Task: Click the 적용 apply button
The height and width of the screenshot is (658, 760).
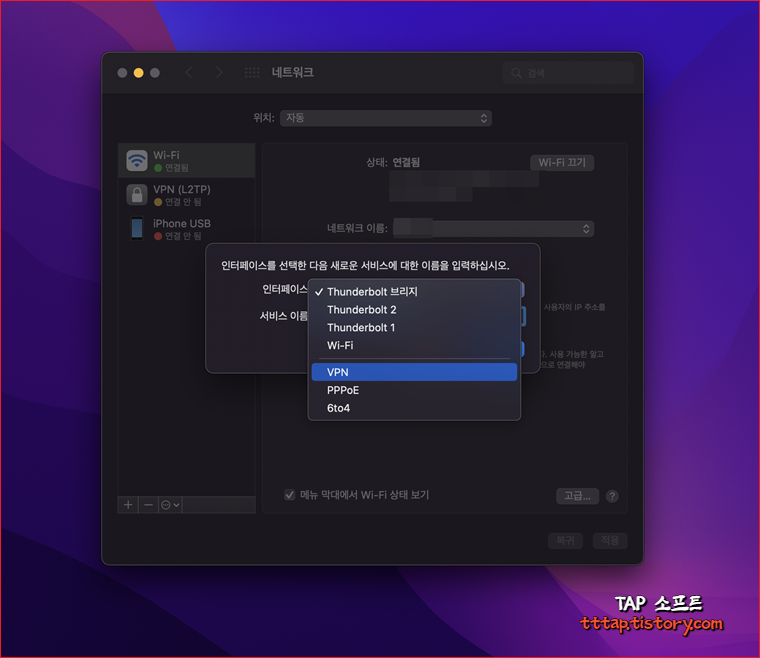Action: pyautogui.click(x=610, y=540)
